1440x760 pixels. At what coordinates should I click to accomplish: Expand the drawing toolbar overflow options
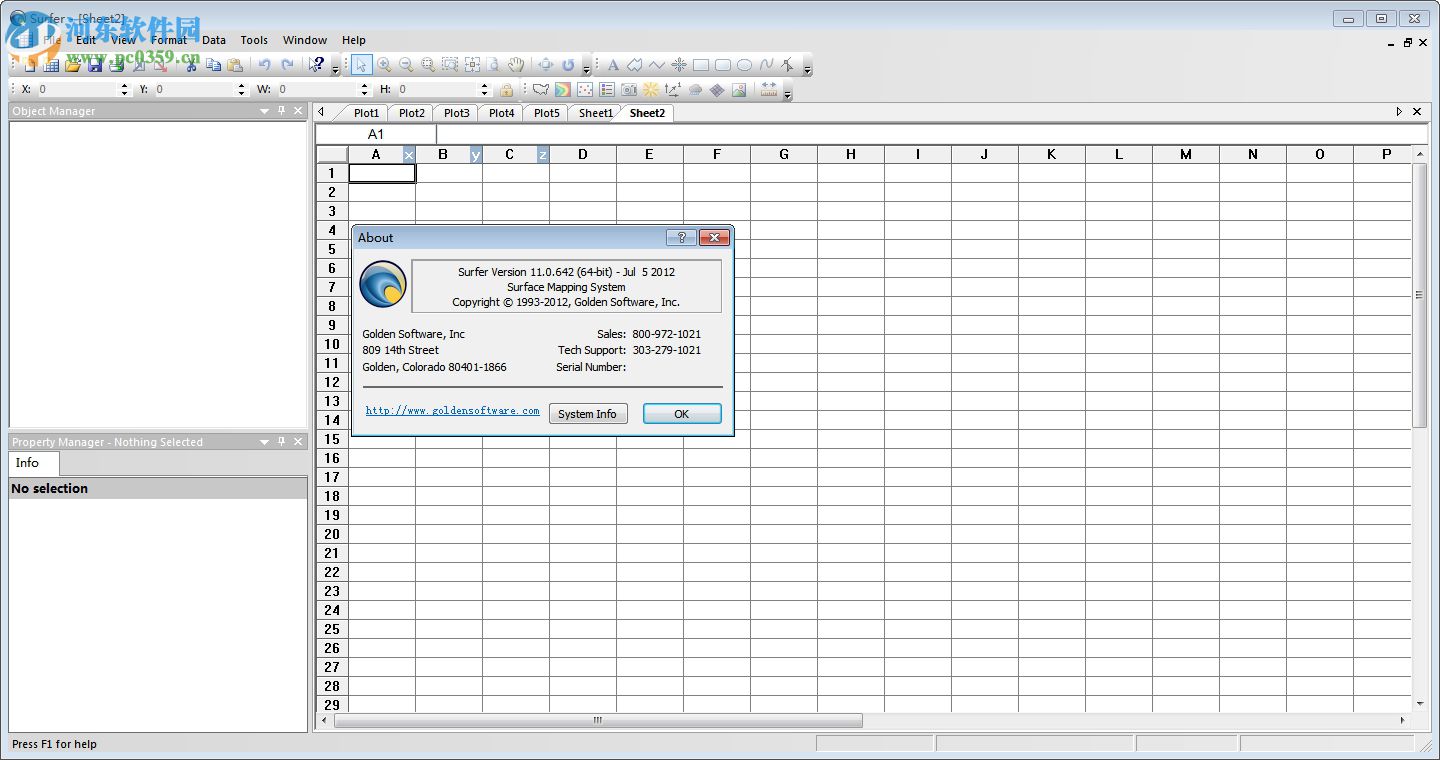[x=807, y=68]
